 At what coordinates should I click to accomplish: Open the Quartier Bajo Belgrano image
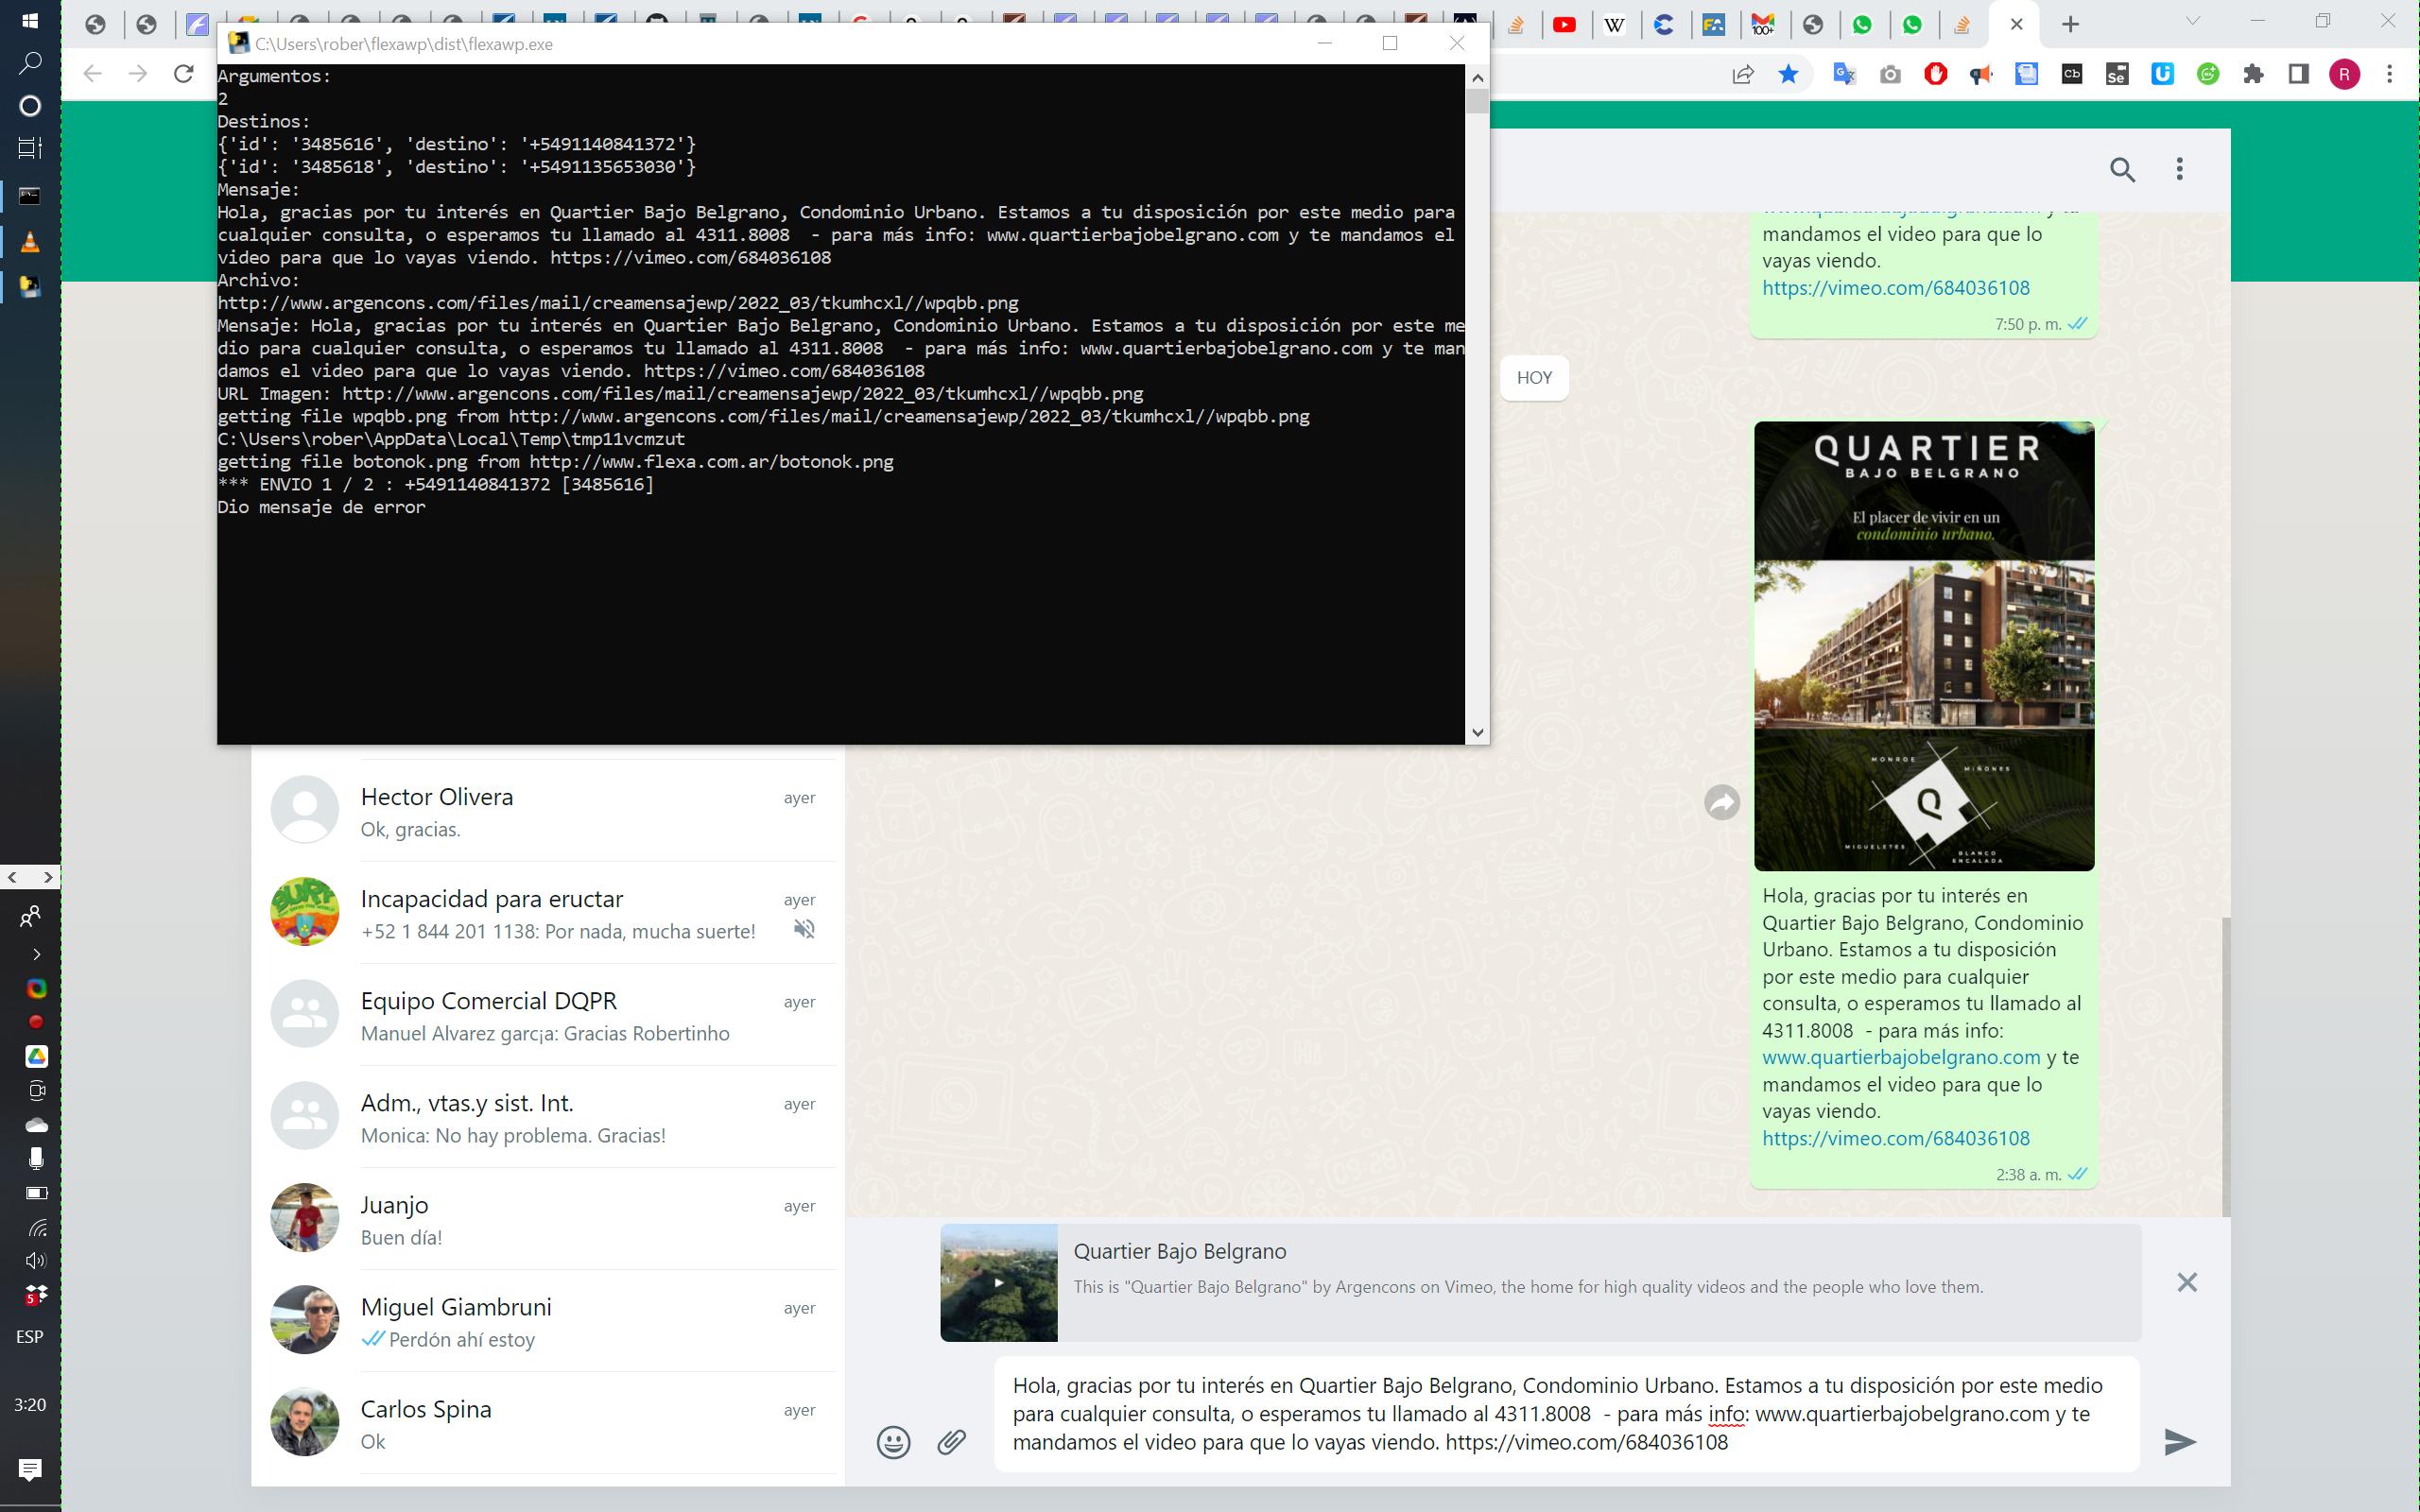[1923, 646]
